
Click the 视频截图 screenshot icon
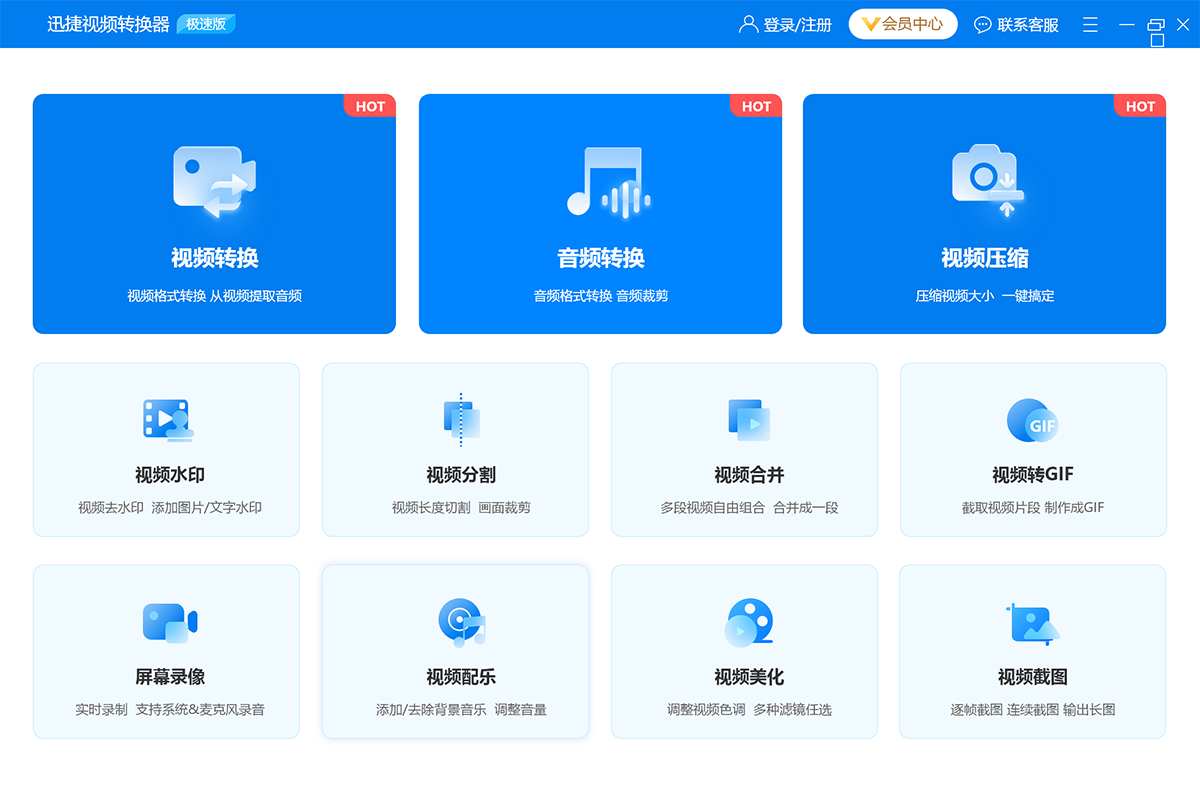pos(1033,623)
